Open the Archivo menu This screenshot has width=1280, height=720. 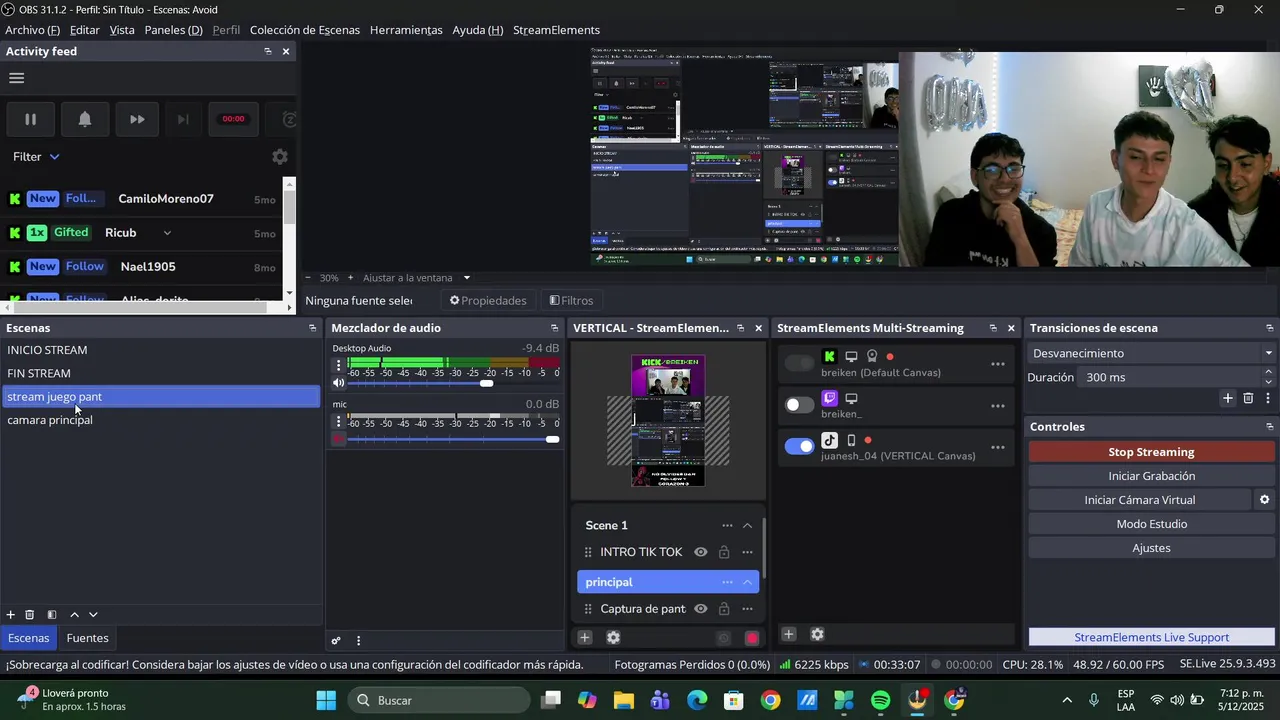[32, 30]
